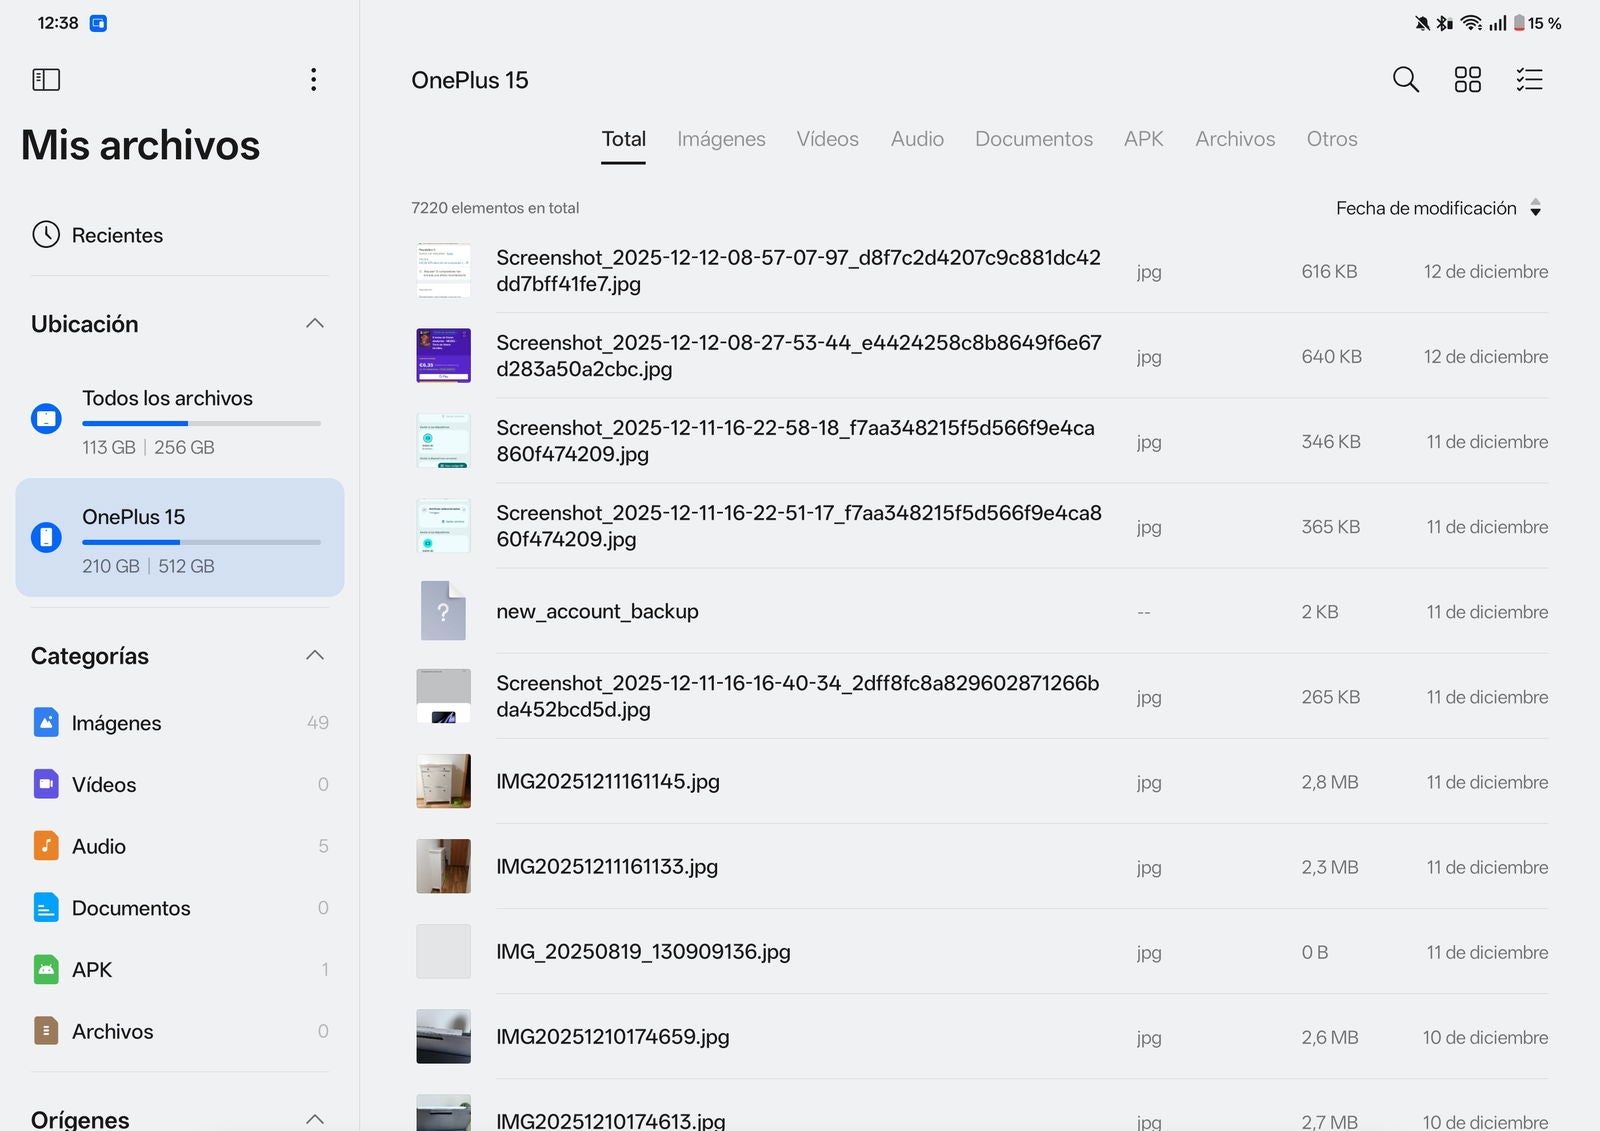This screenshot has width=1600, height=1131.
Task: Open the APK category
Action: click(92, 970)
